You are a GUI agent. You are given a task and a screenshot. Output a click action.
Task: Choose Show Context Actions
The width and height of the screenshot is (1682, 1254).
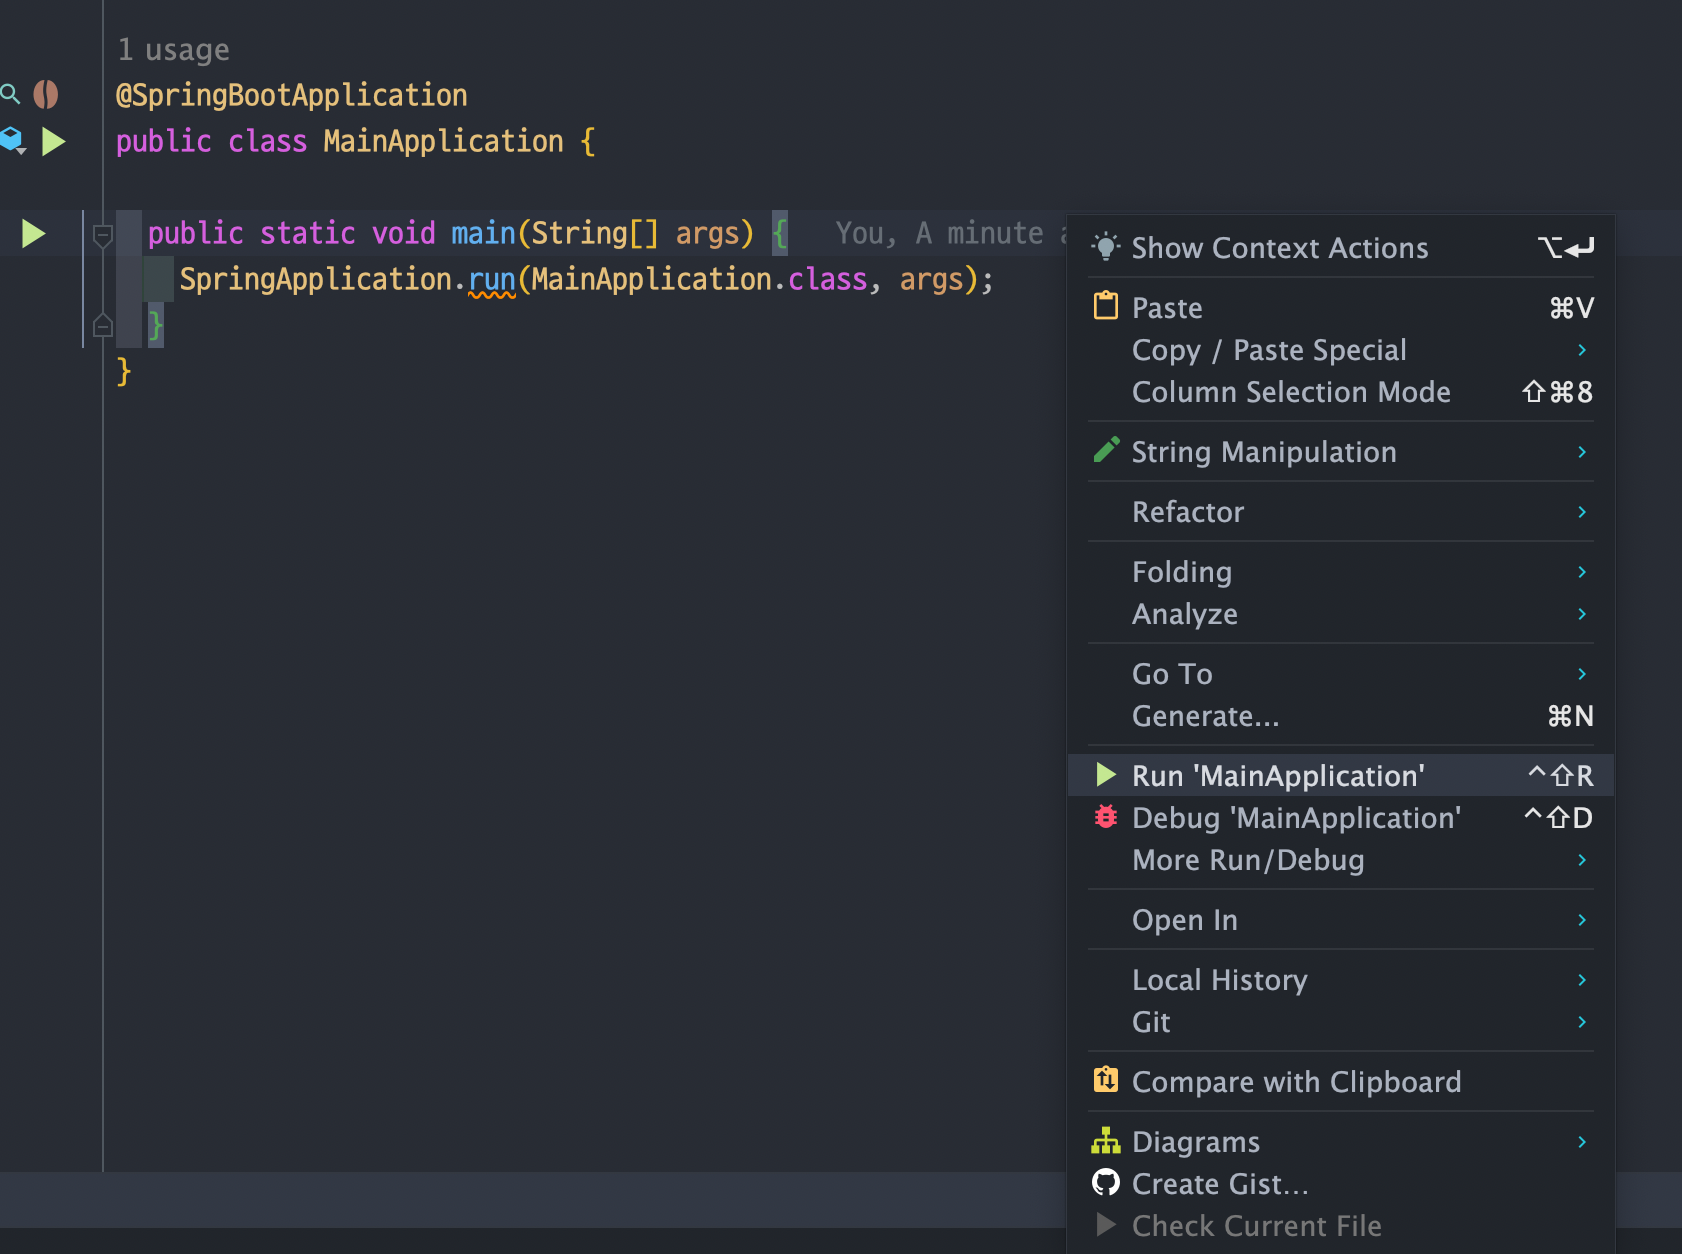pos(1341,248)
